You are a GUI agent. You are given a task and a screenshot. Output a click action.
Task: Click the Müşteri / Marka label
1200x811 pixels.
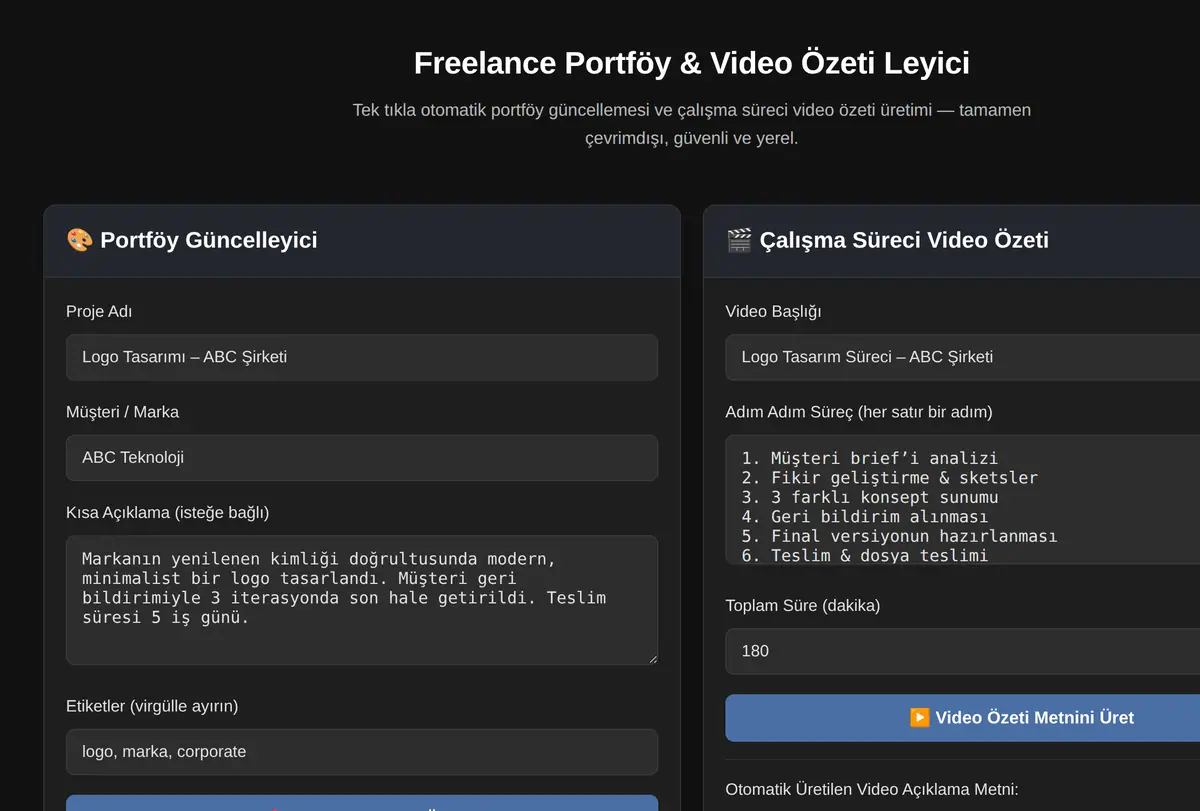click(123, 412)
